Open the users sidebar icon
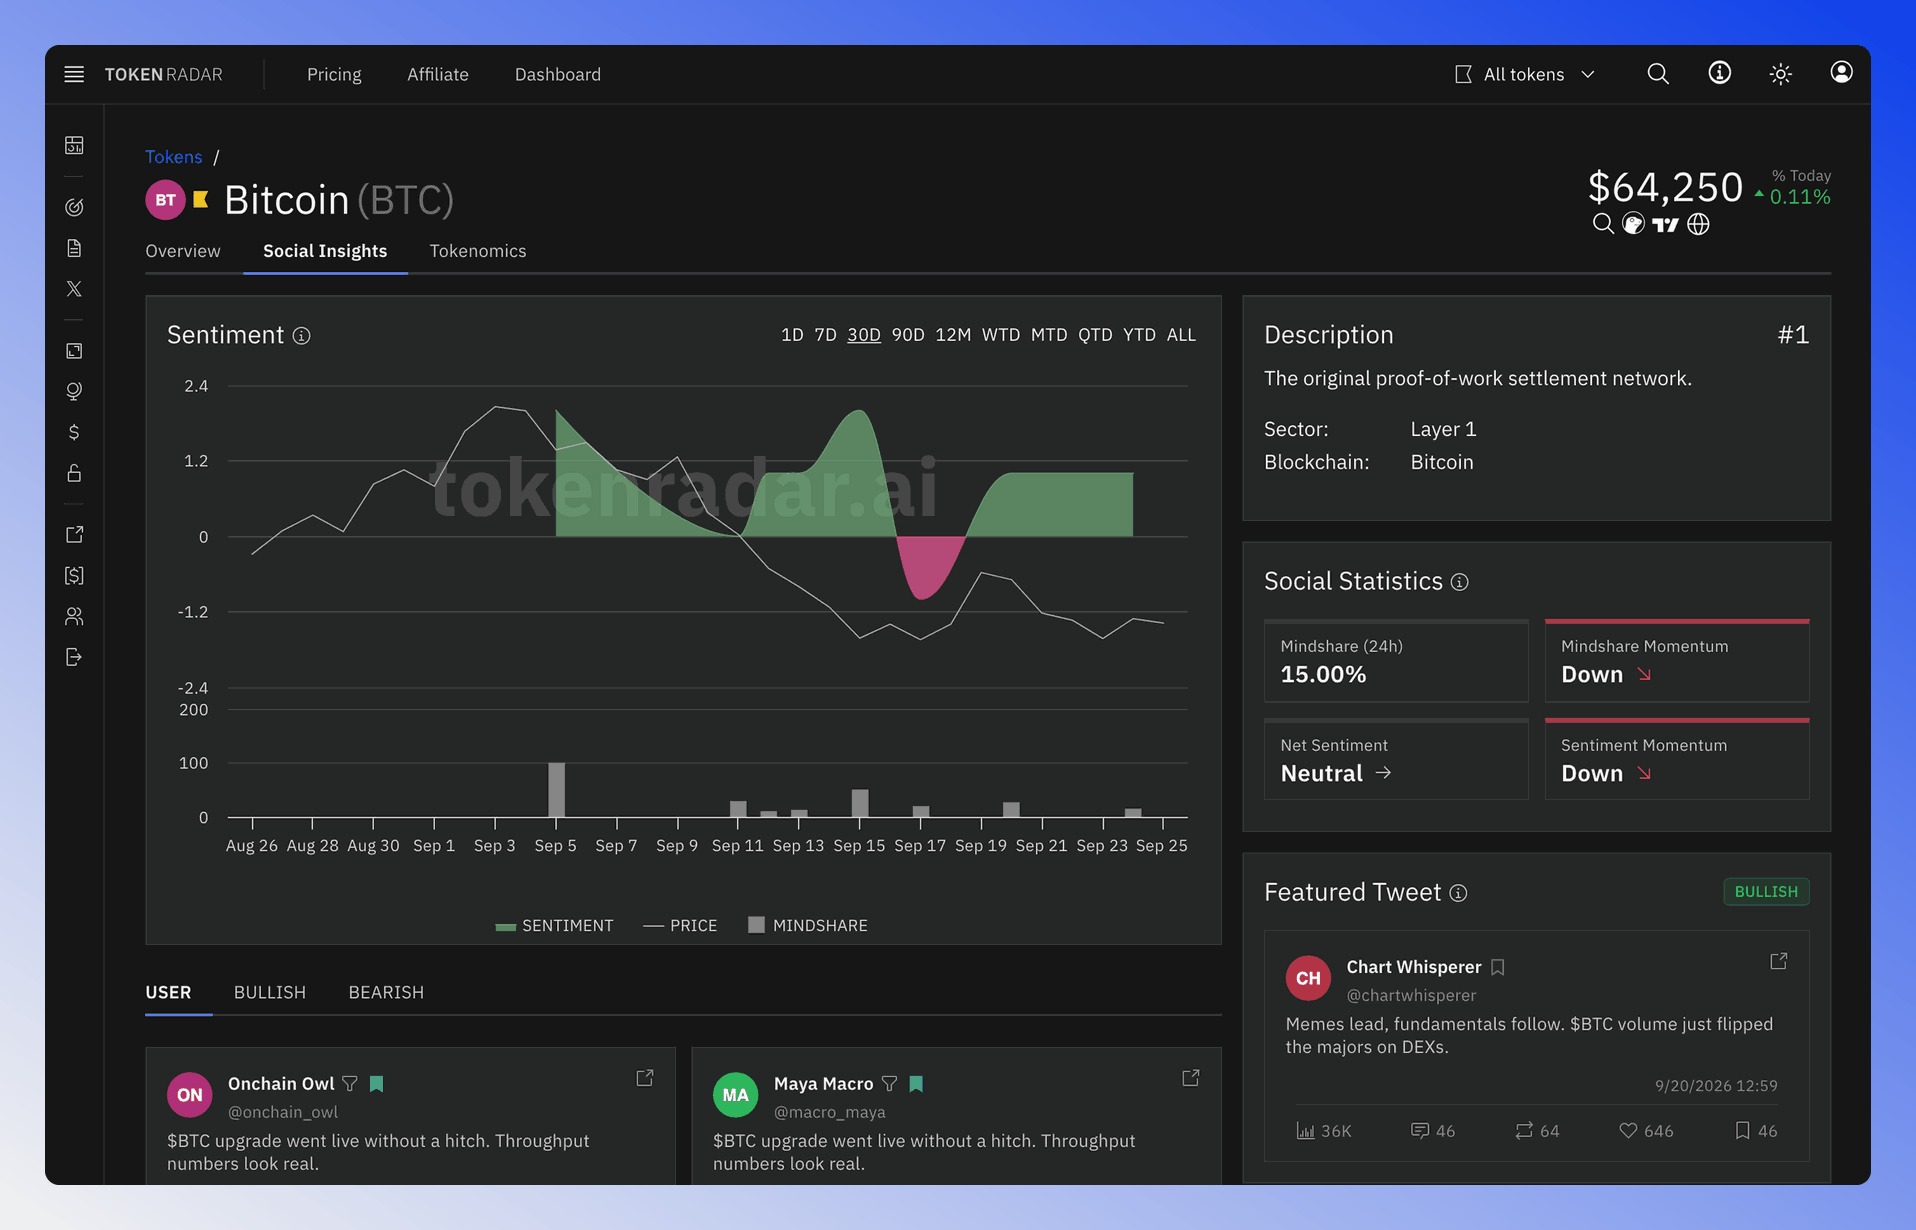 pyautogui.click(x=74, y=616)
